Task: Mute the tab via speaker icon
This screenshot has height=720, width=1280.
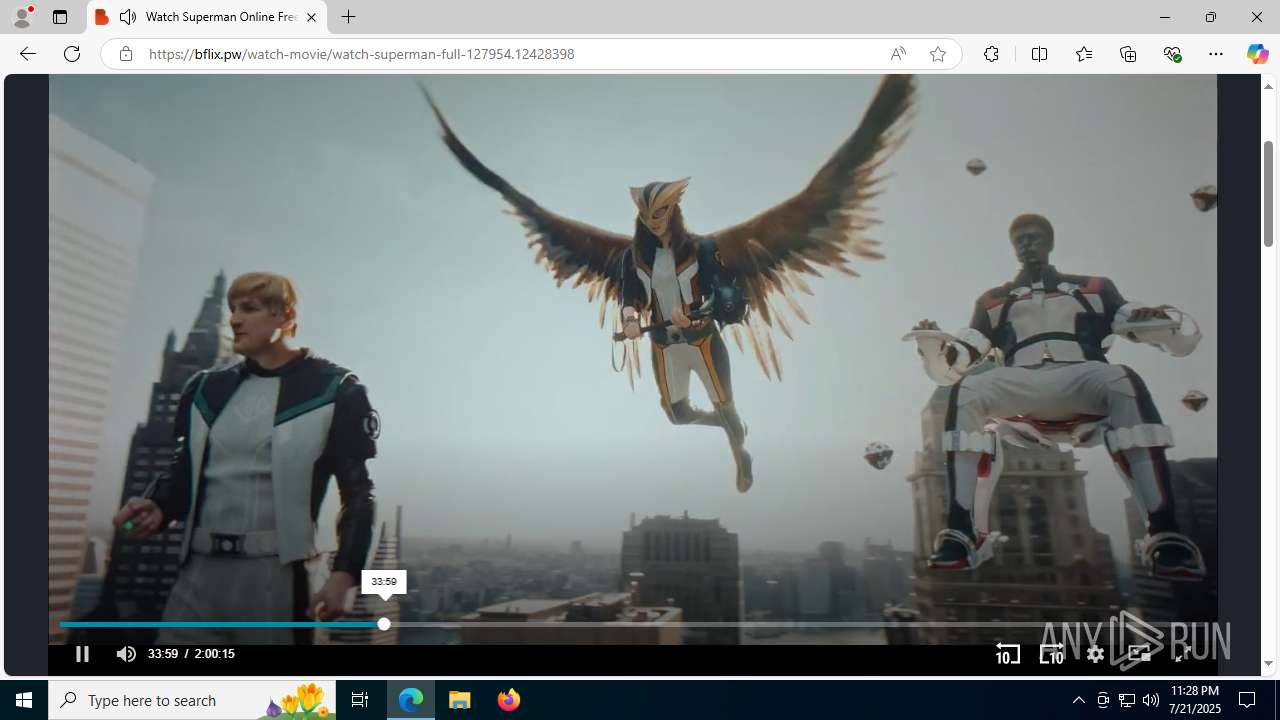Action: [x=128, y=17]
